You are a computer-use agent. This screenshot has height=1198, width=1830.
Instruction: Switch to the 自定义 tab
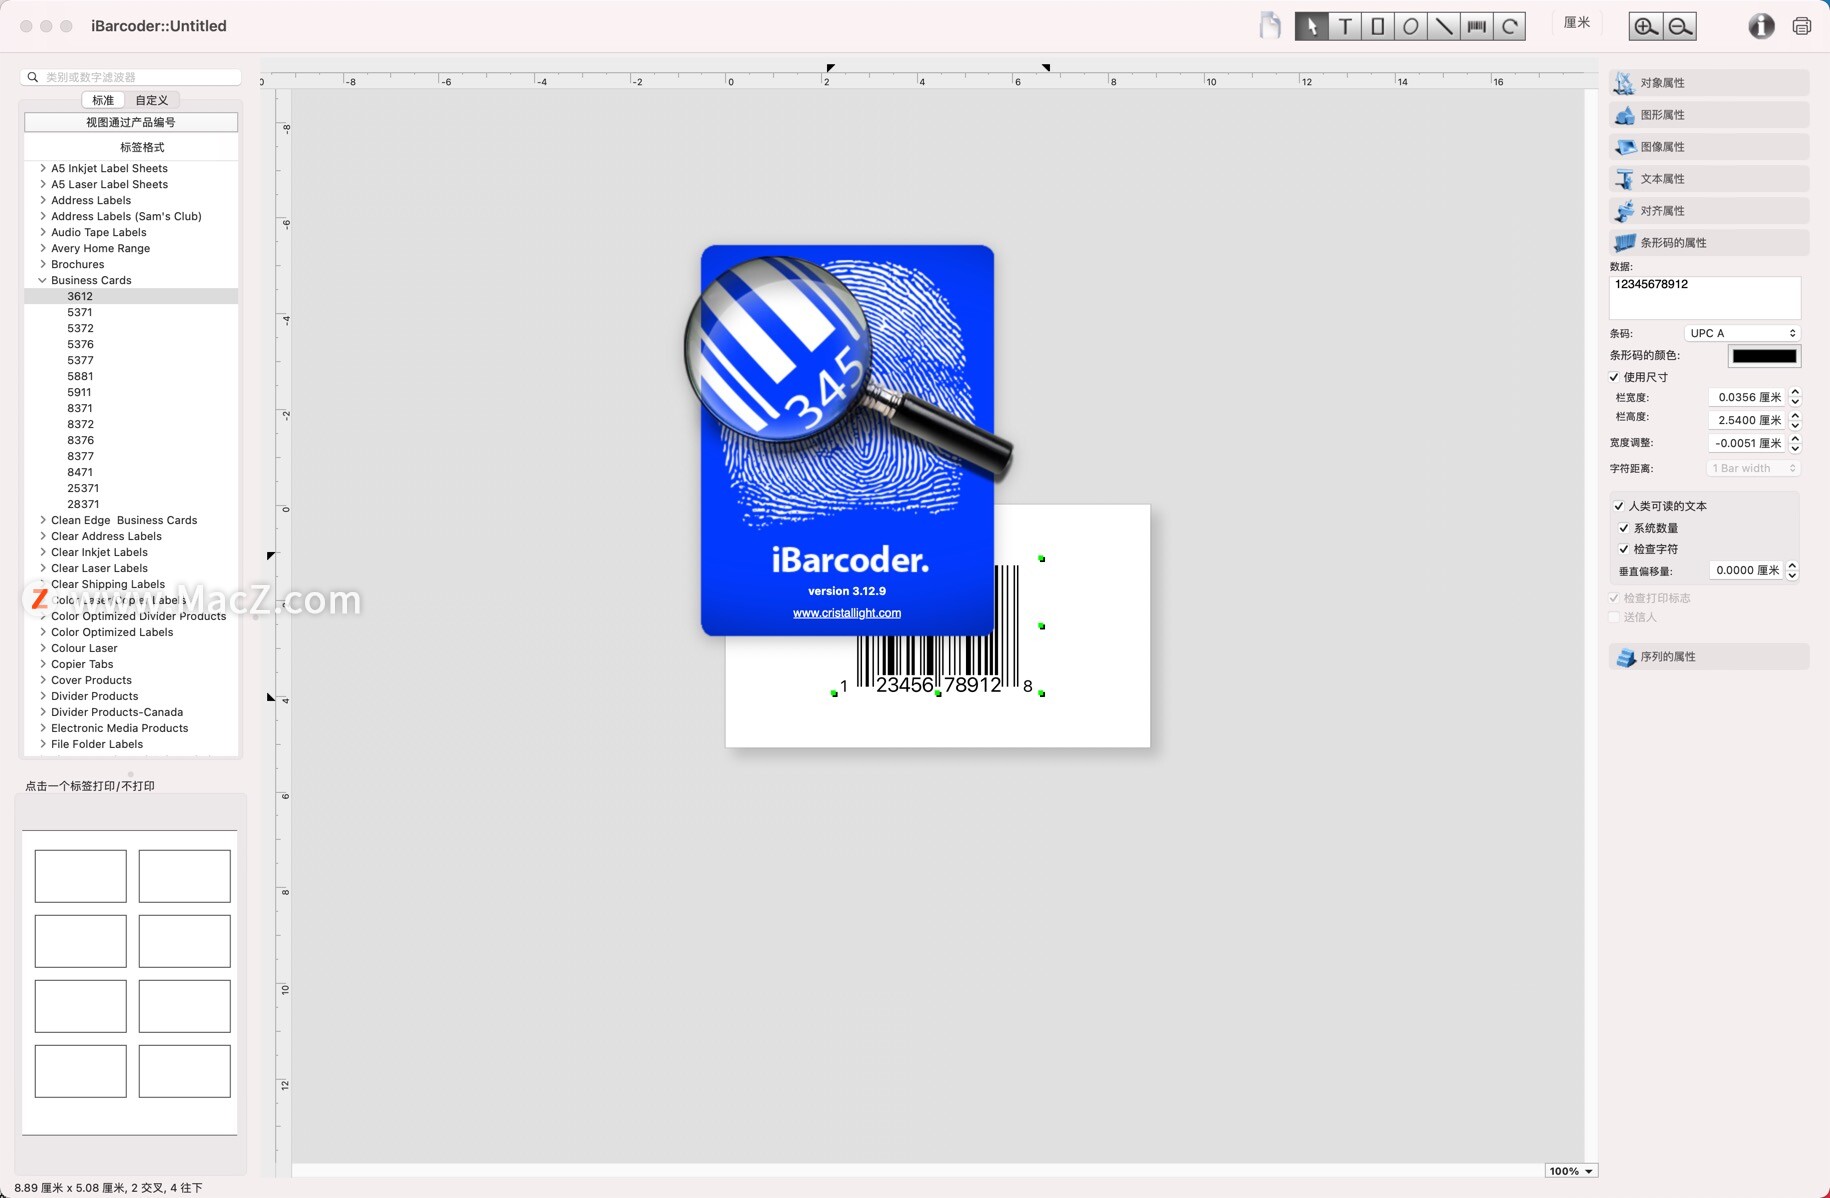[x=152, y=100]
